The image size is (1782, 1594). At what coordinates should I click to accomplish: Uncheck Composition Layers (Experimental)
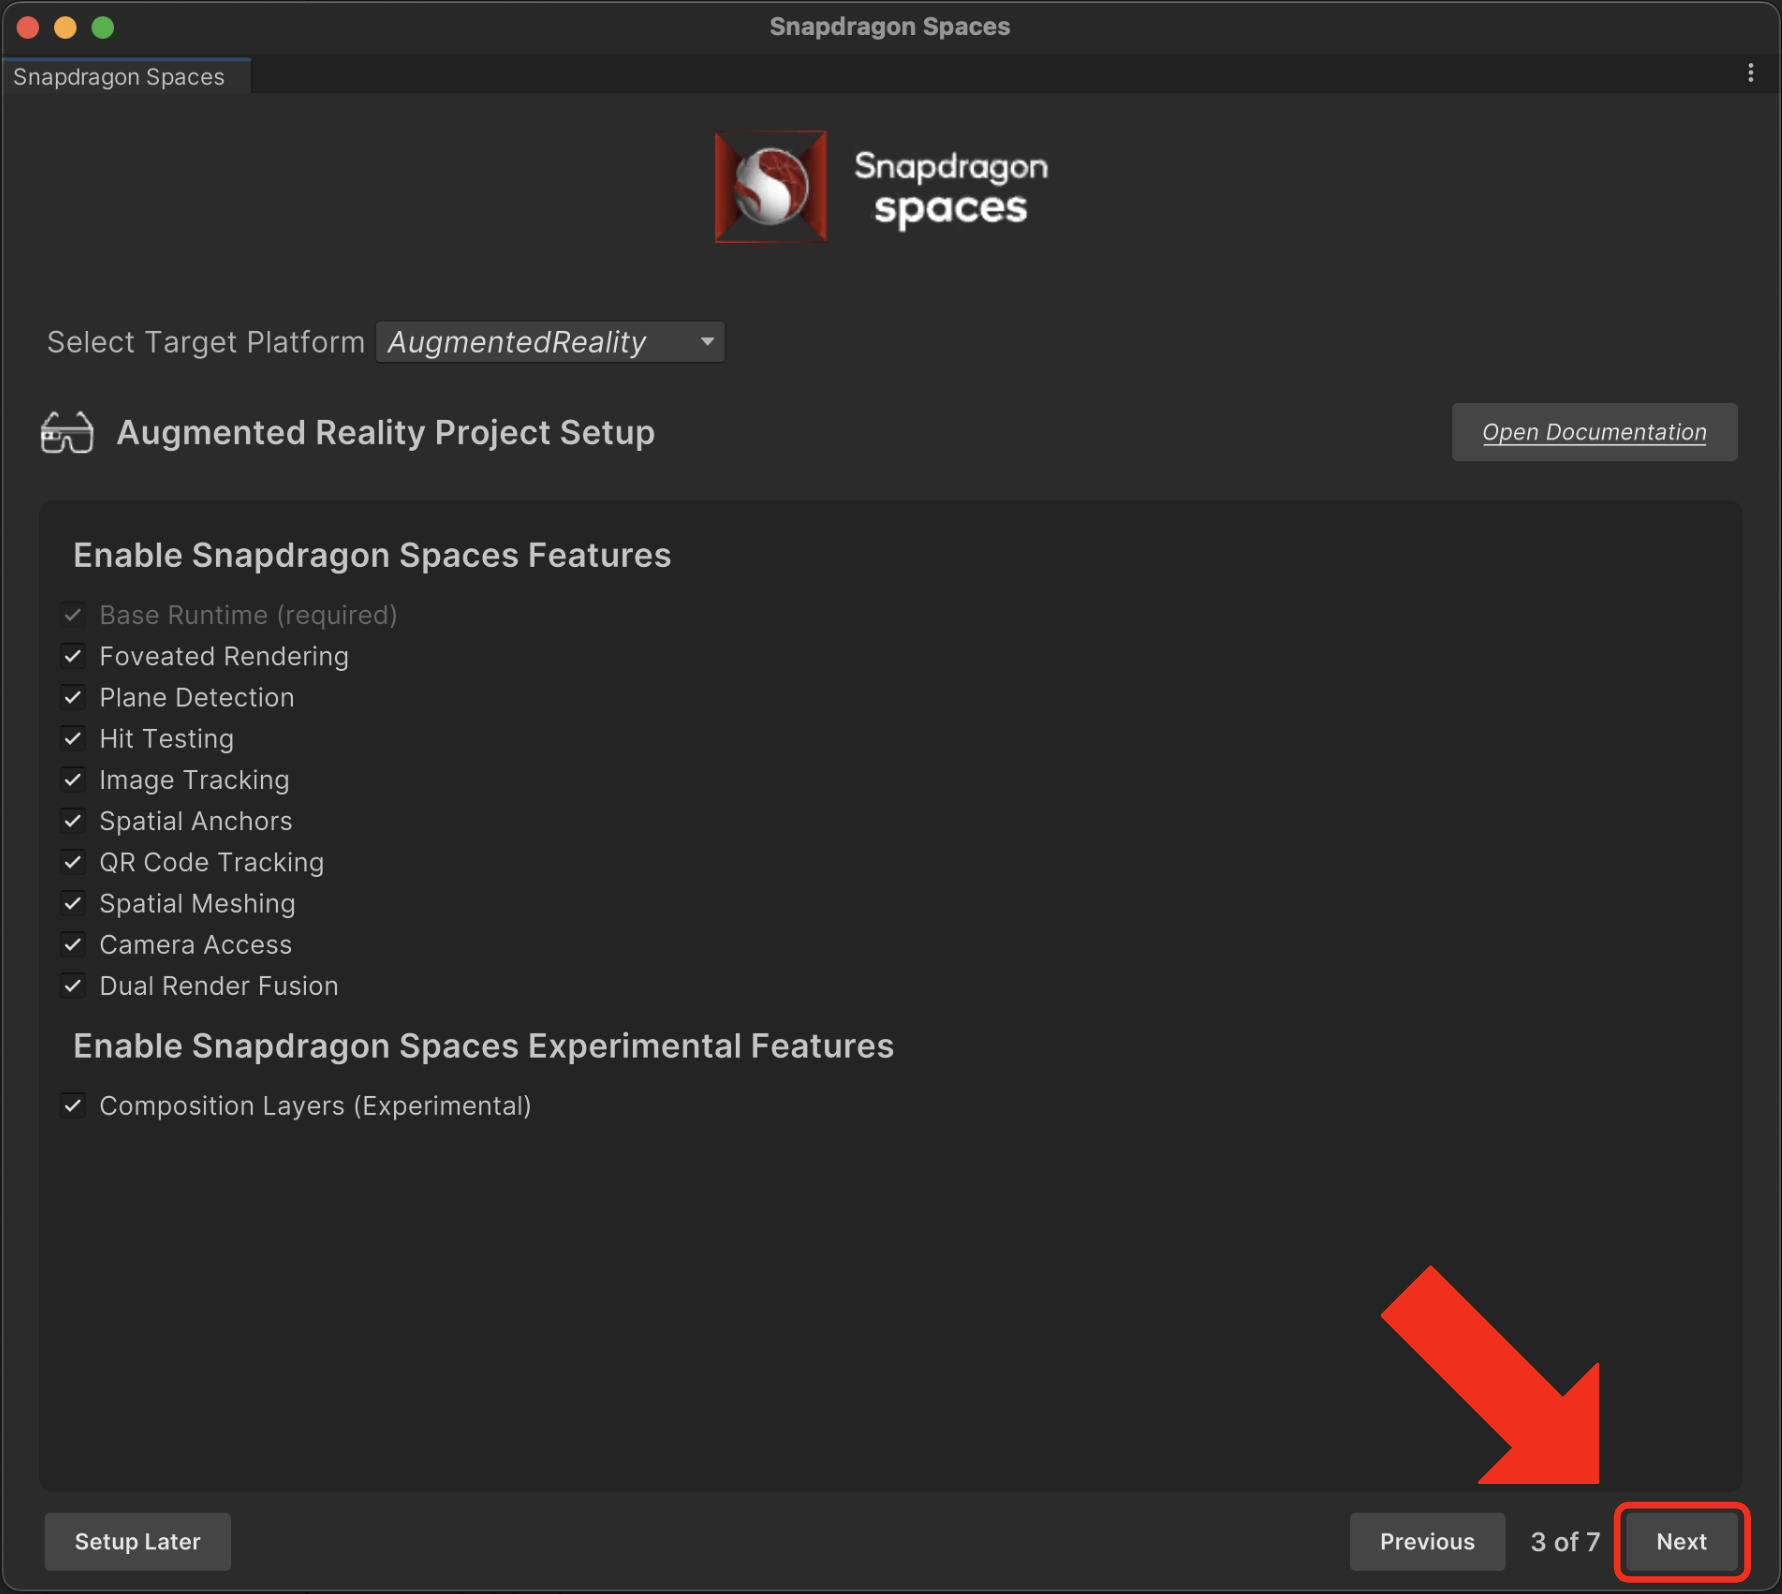tap(73, 1106)
